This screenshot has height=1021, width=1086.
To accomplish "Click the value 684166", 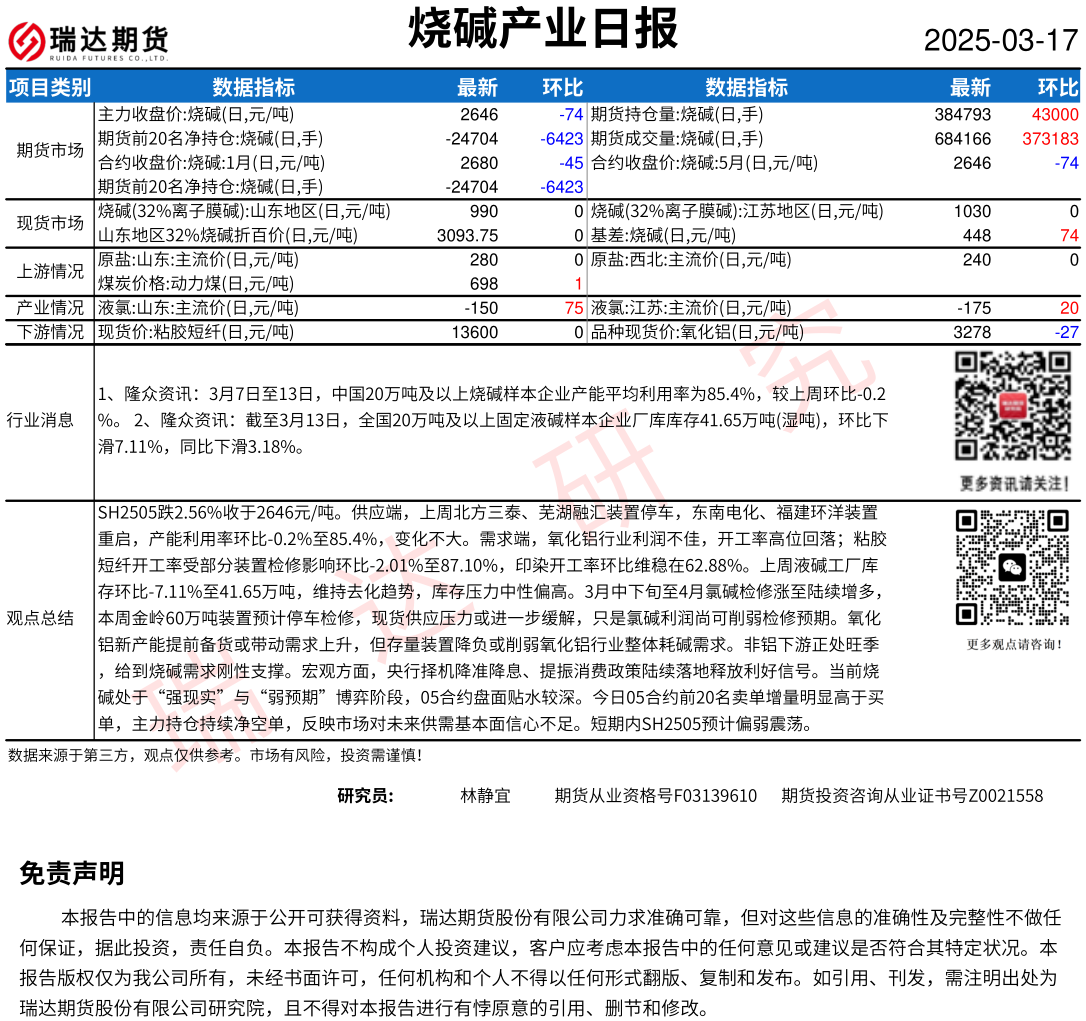I will tap(963, 139).
